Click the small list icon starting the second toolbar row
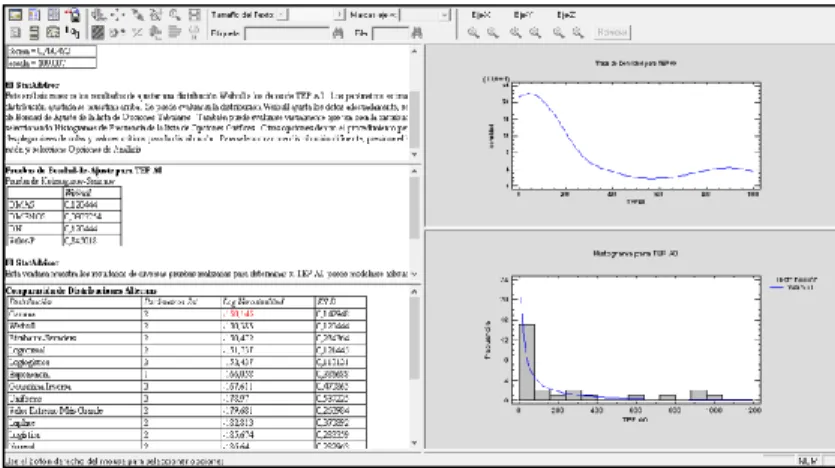The height and width of the screenshot is (468, 835). [15, 33]
